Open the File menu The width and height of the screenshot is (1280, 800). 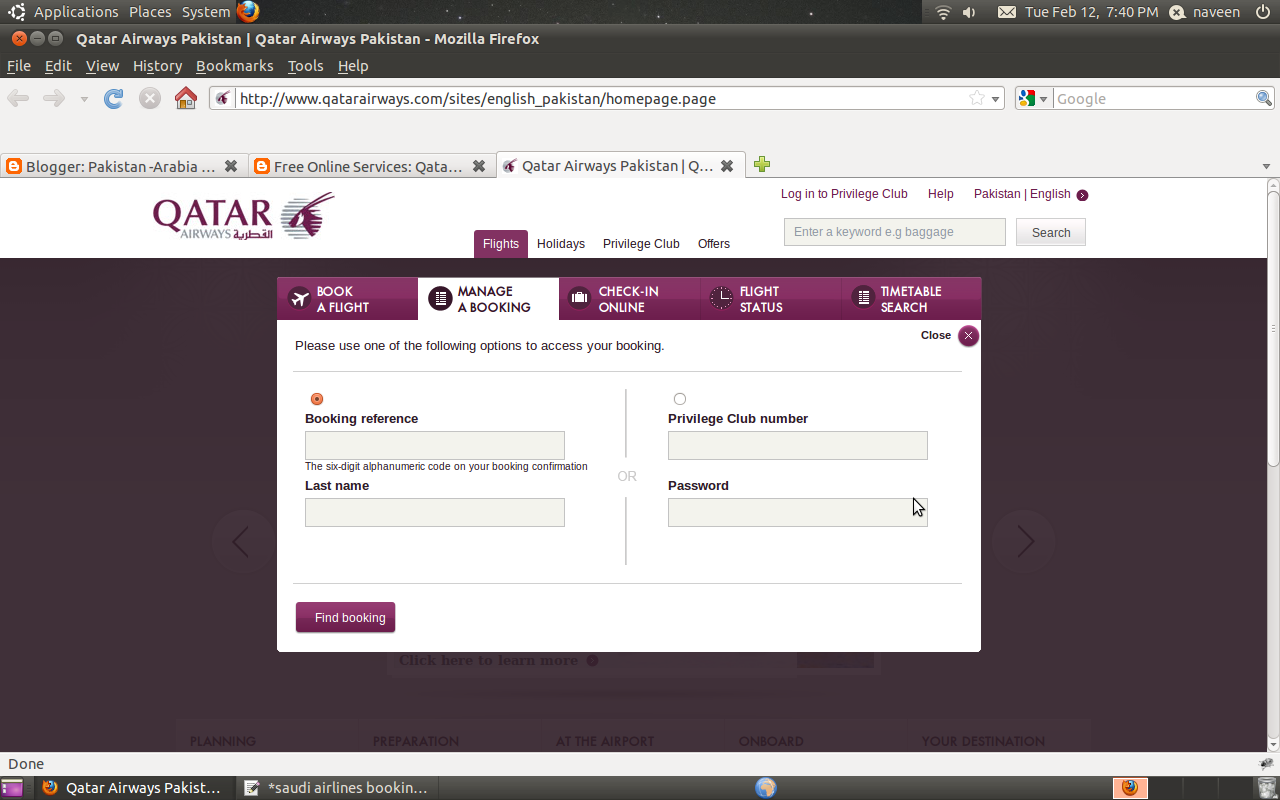[x=19, y=66]
